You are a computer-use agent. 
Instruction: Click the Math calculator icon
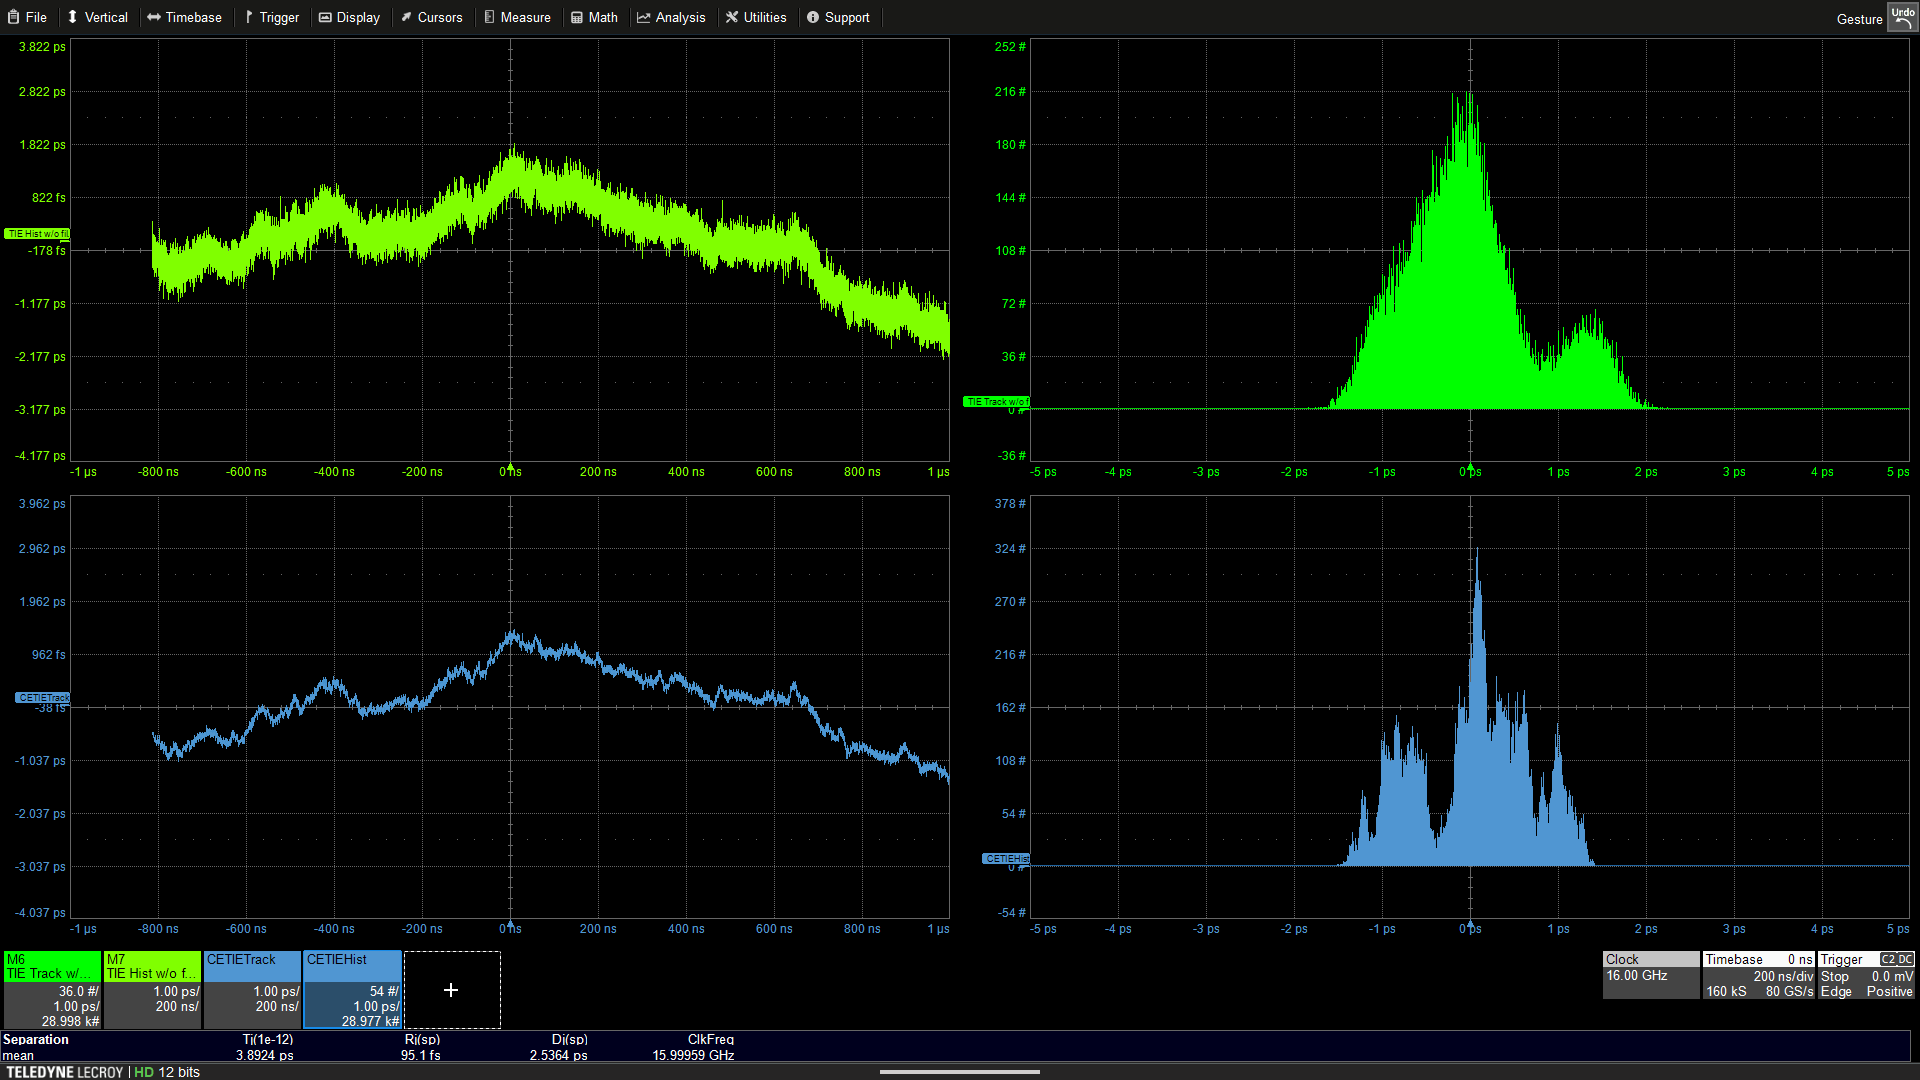tap(577, 17)
